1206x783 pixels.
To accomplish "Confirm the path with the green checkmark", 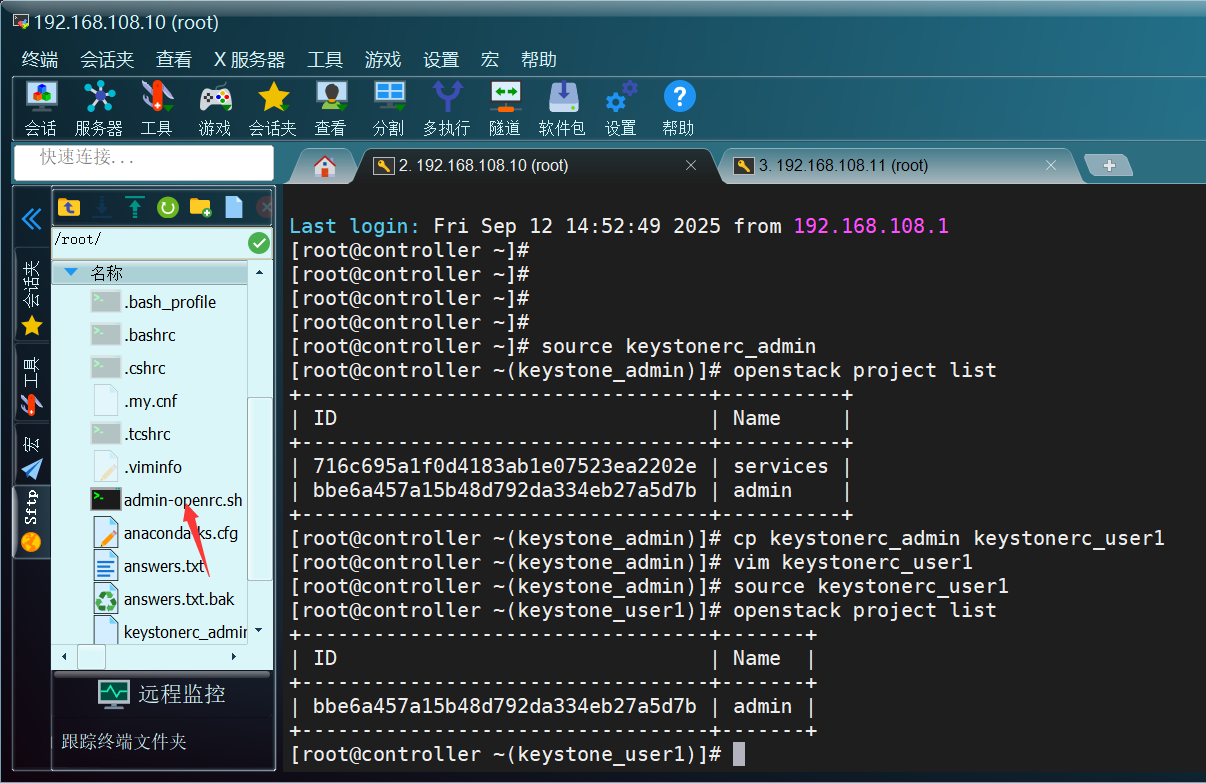I will tap(259, 242).
